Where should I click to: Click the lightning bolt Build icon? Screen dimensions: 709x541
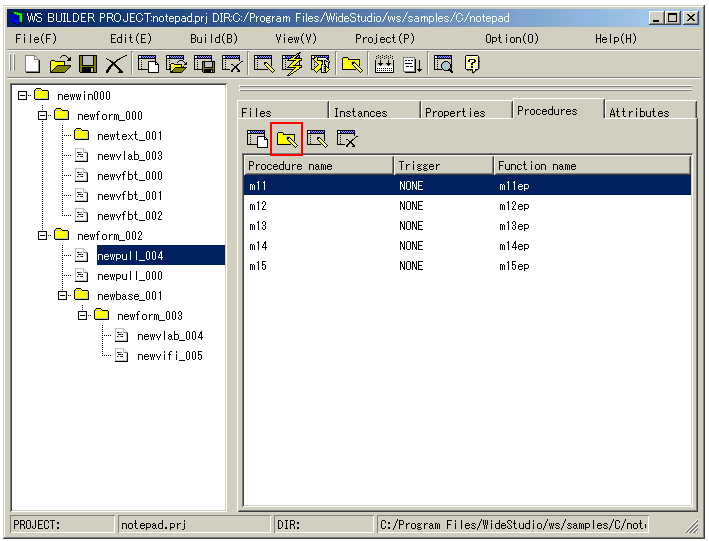tap(292, 64)
